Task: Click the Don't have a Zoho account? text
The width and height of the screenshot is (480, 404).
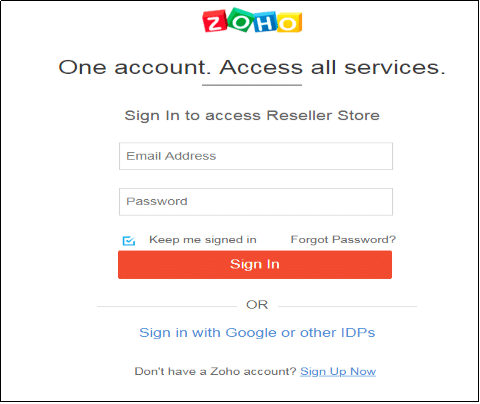Action: 215,371
